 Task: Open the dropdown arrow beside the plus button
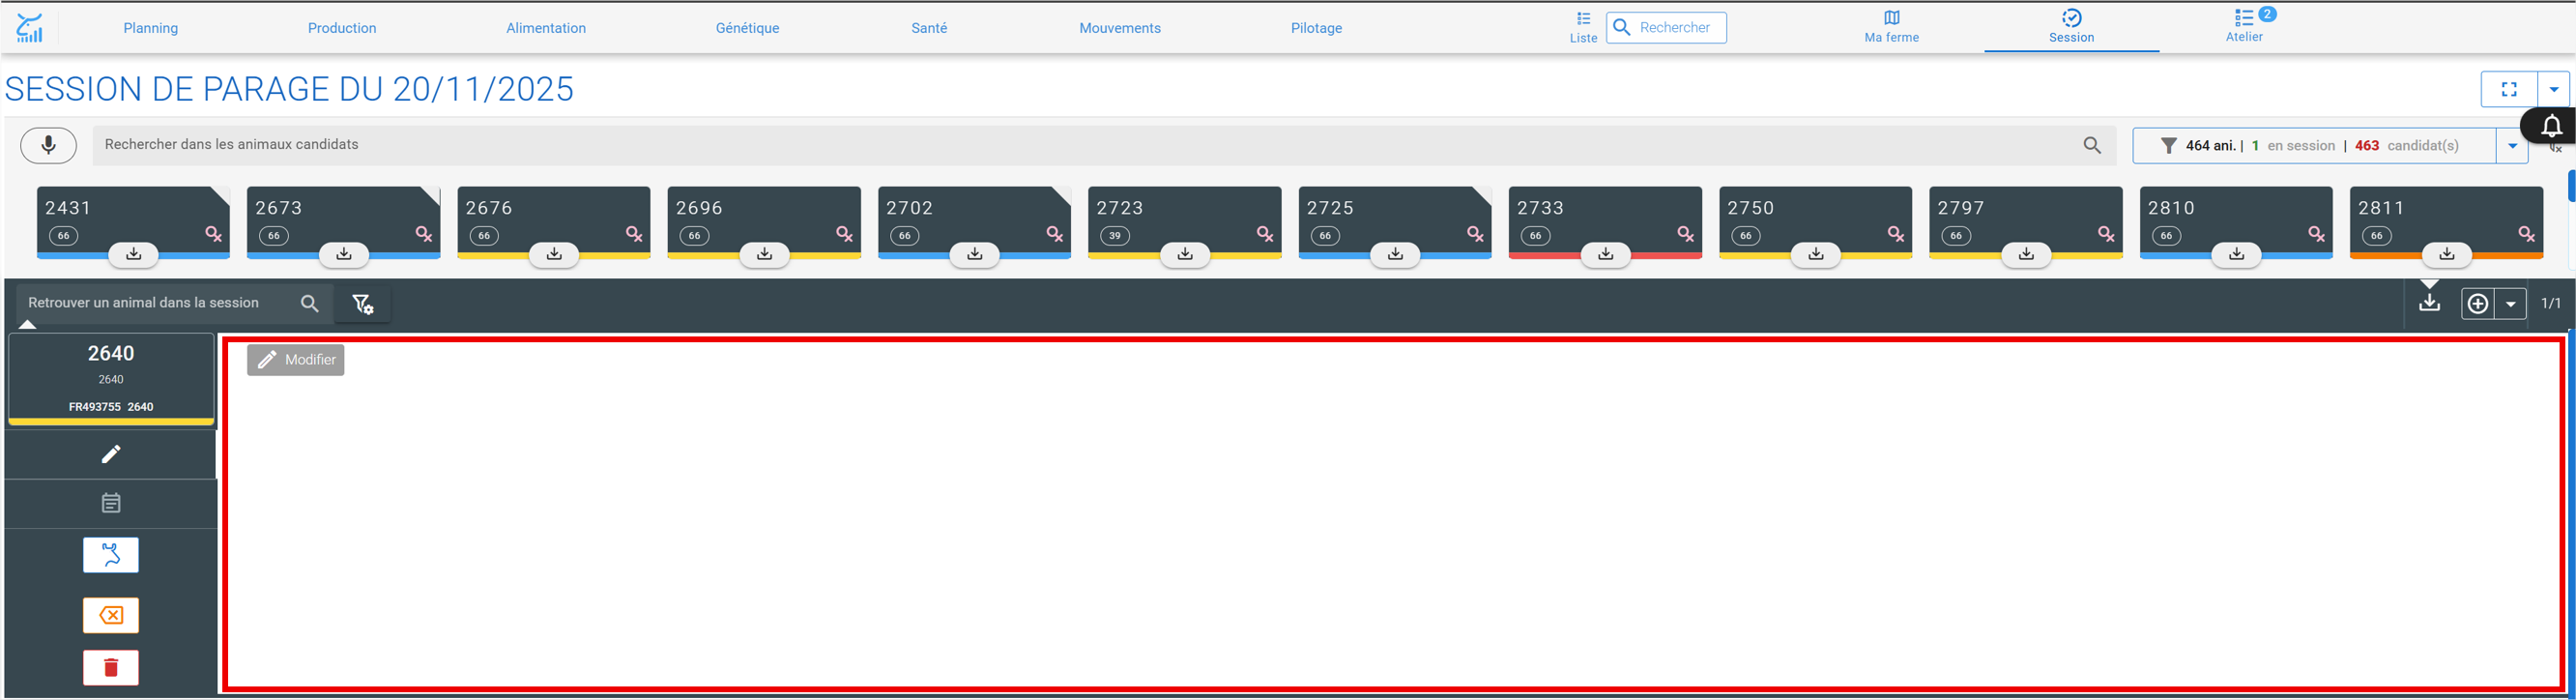click(x=2511, y=304)
